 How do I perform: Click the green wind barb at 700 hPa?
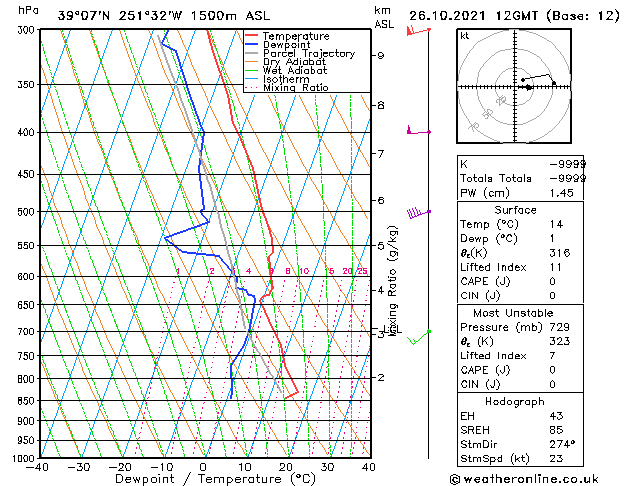(x=419, y=337)
